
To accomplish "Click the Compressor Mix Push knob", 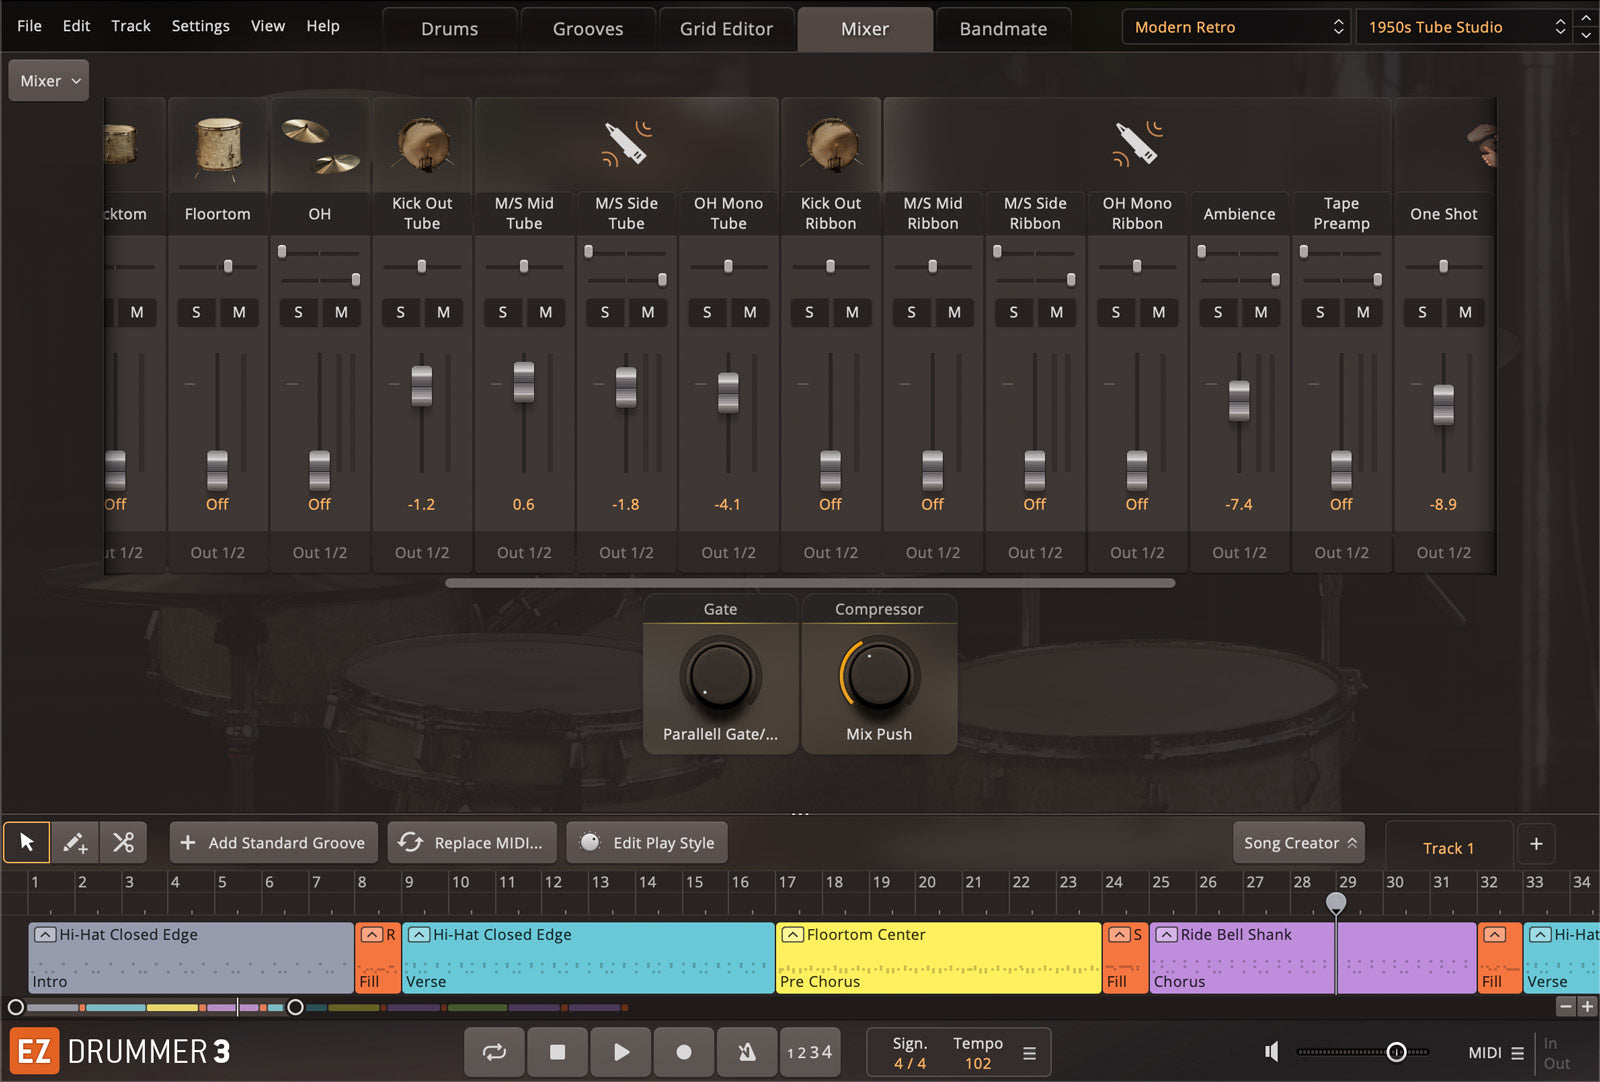I will [879, 677].
